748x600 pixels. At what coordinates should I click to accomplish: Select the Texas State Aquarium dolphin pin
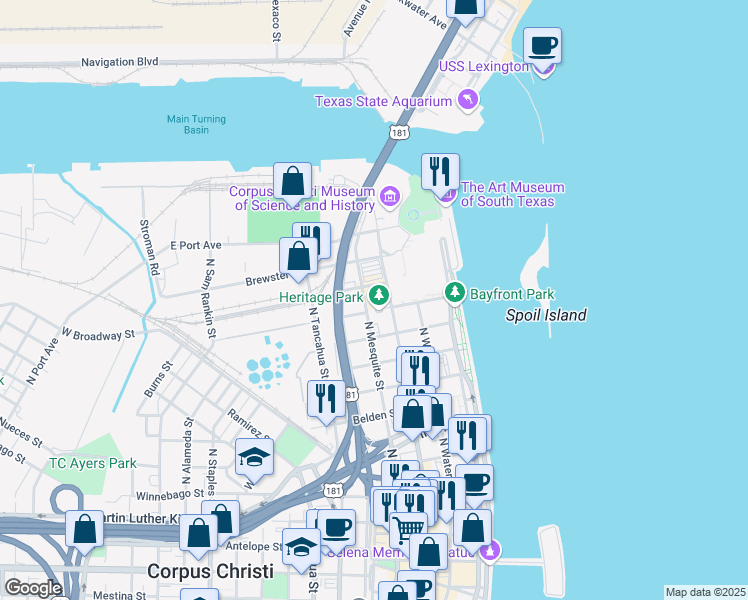point(468,100)
